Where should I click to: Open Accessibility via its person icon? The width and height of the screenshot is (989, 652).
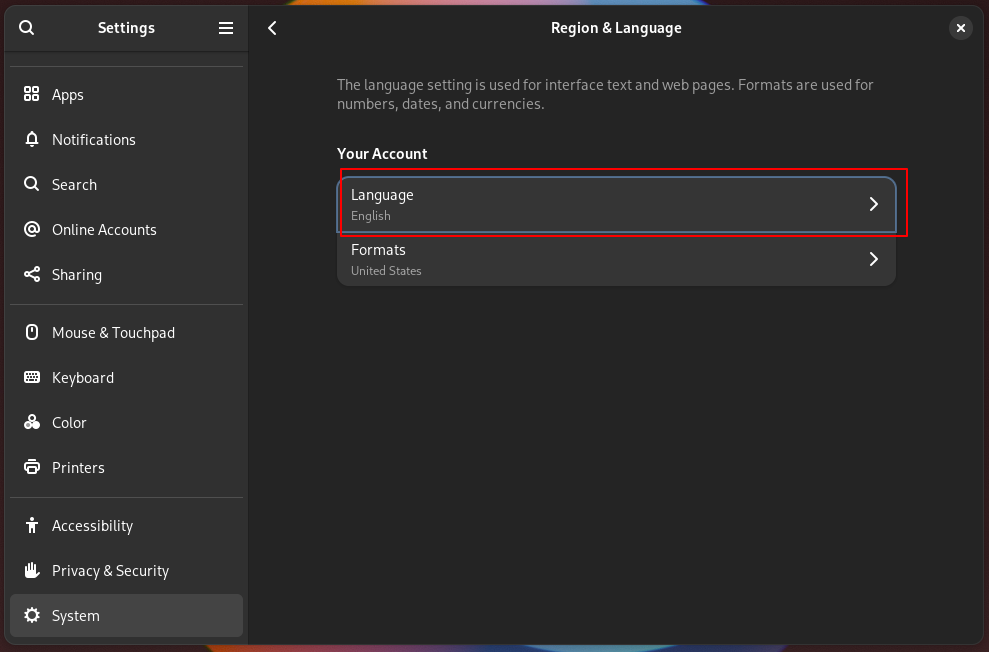click(x=32, y=525)
